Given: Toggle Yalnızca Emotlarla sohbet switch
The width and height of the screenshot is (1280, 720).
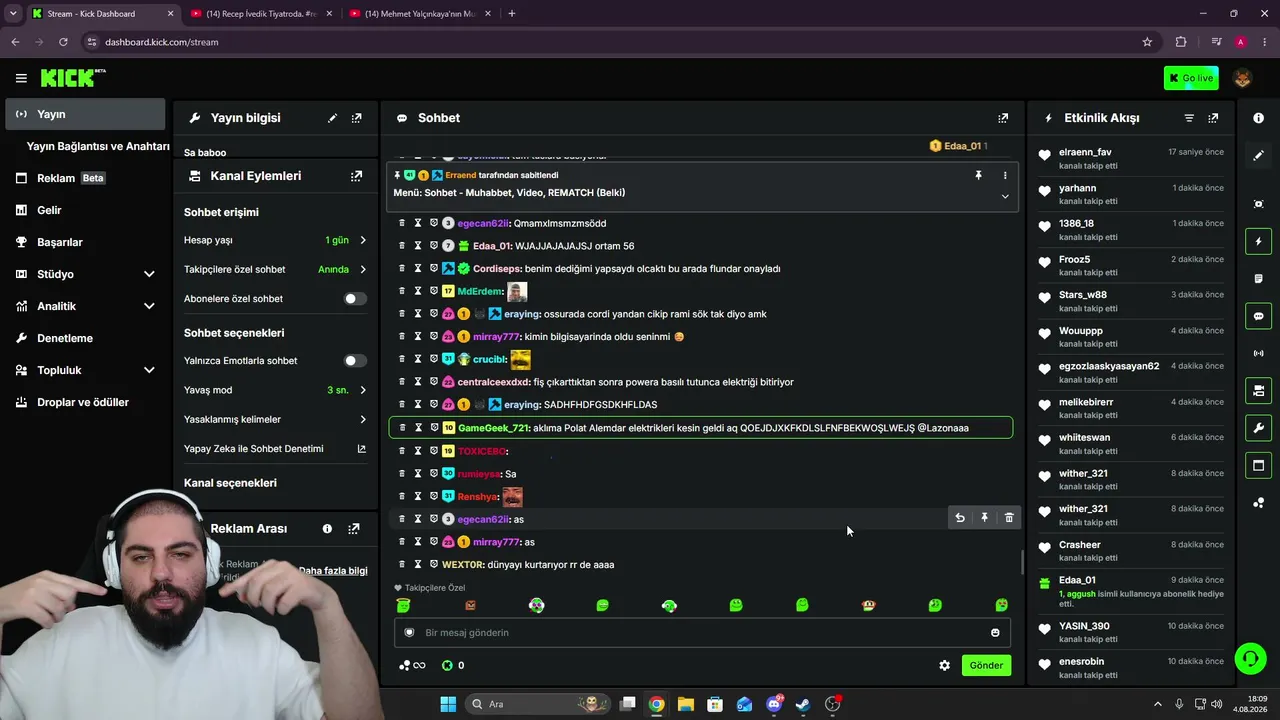Looking at the screenshot, I should point(355,361).
